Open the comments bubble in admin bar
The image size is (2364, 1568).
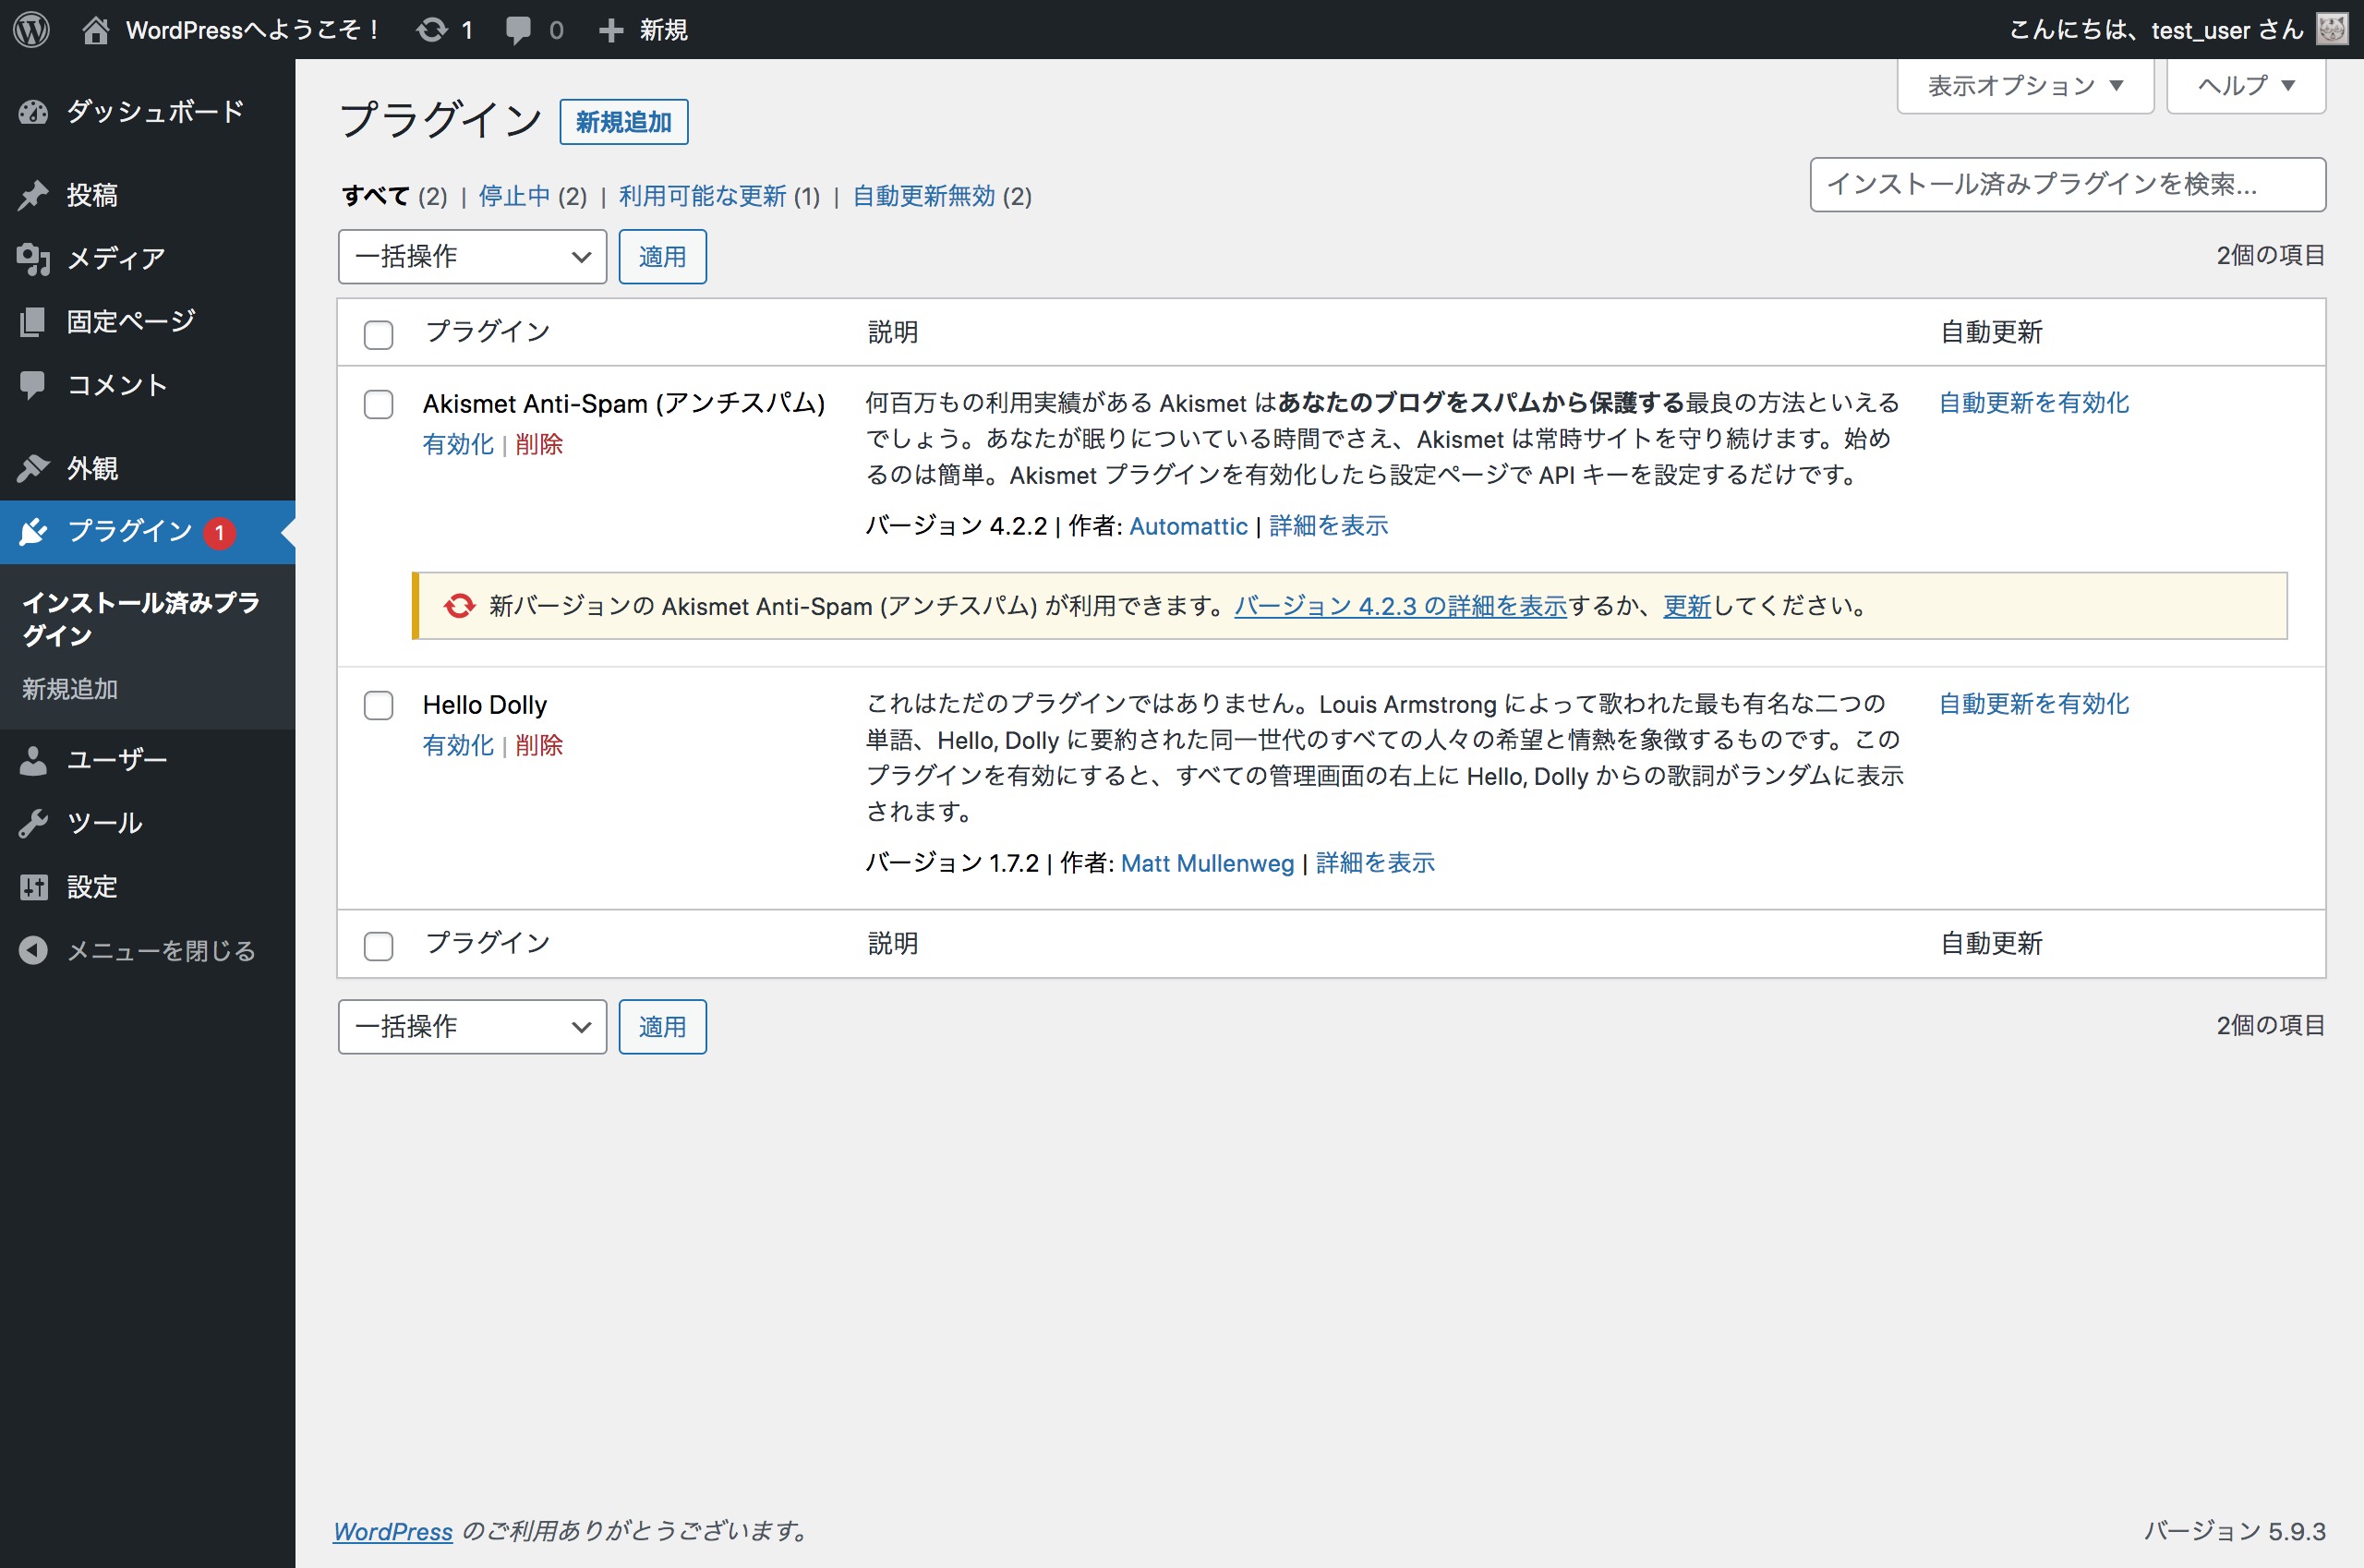(x=518, y=29)
